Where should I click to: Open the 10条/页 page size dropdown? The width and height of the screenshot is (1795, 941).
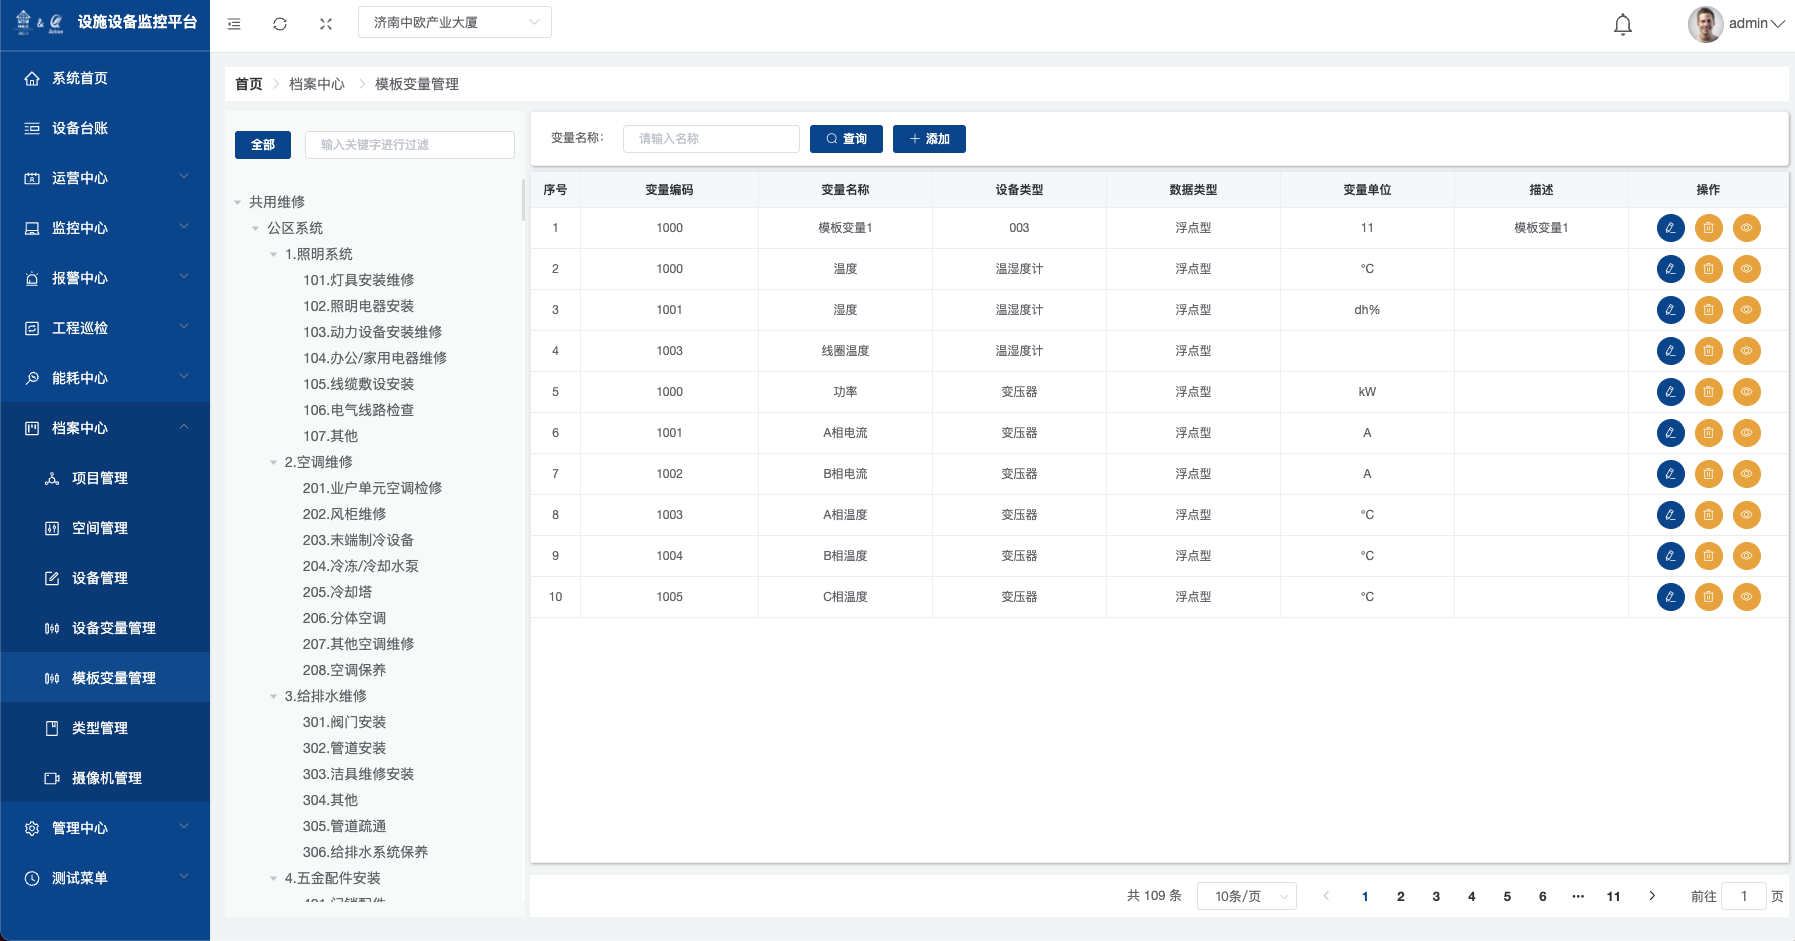[1246, 896]
